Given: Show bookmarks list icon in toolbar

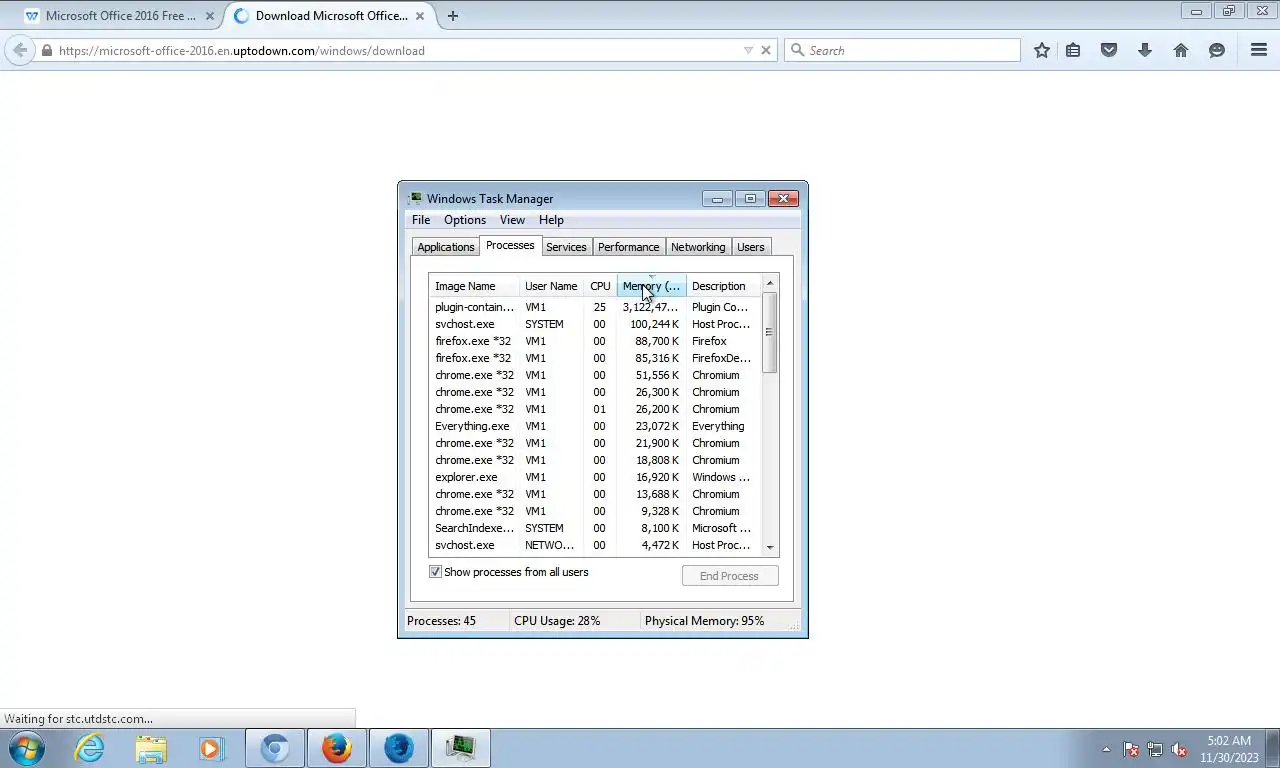Looking at the screenshot, I should click(1073, 50).
